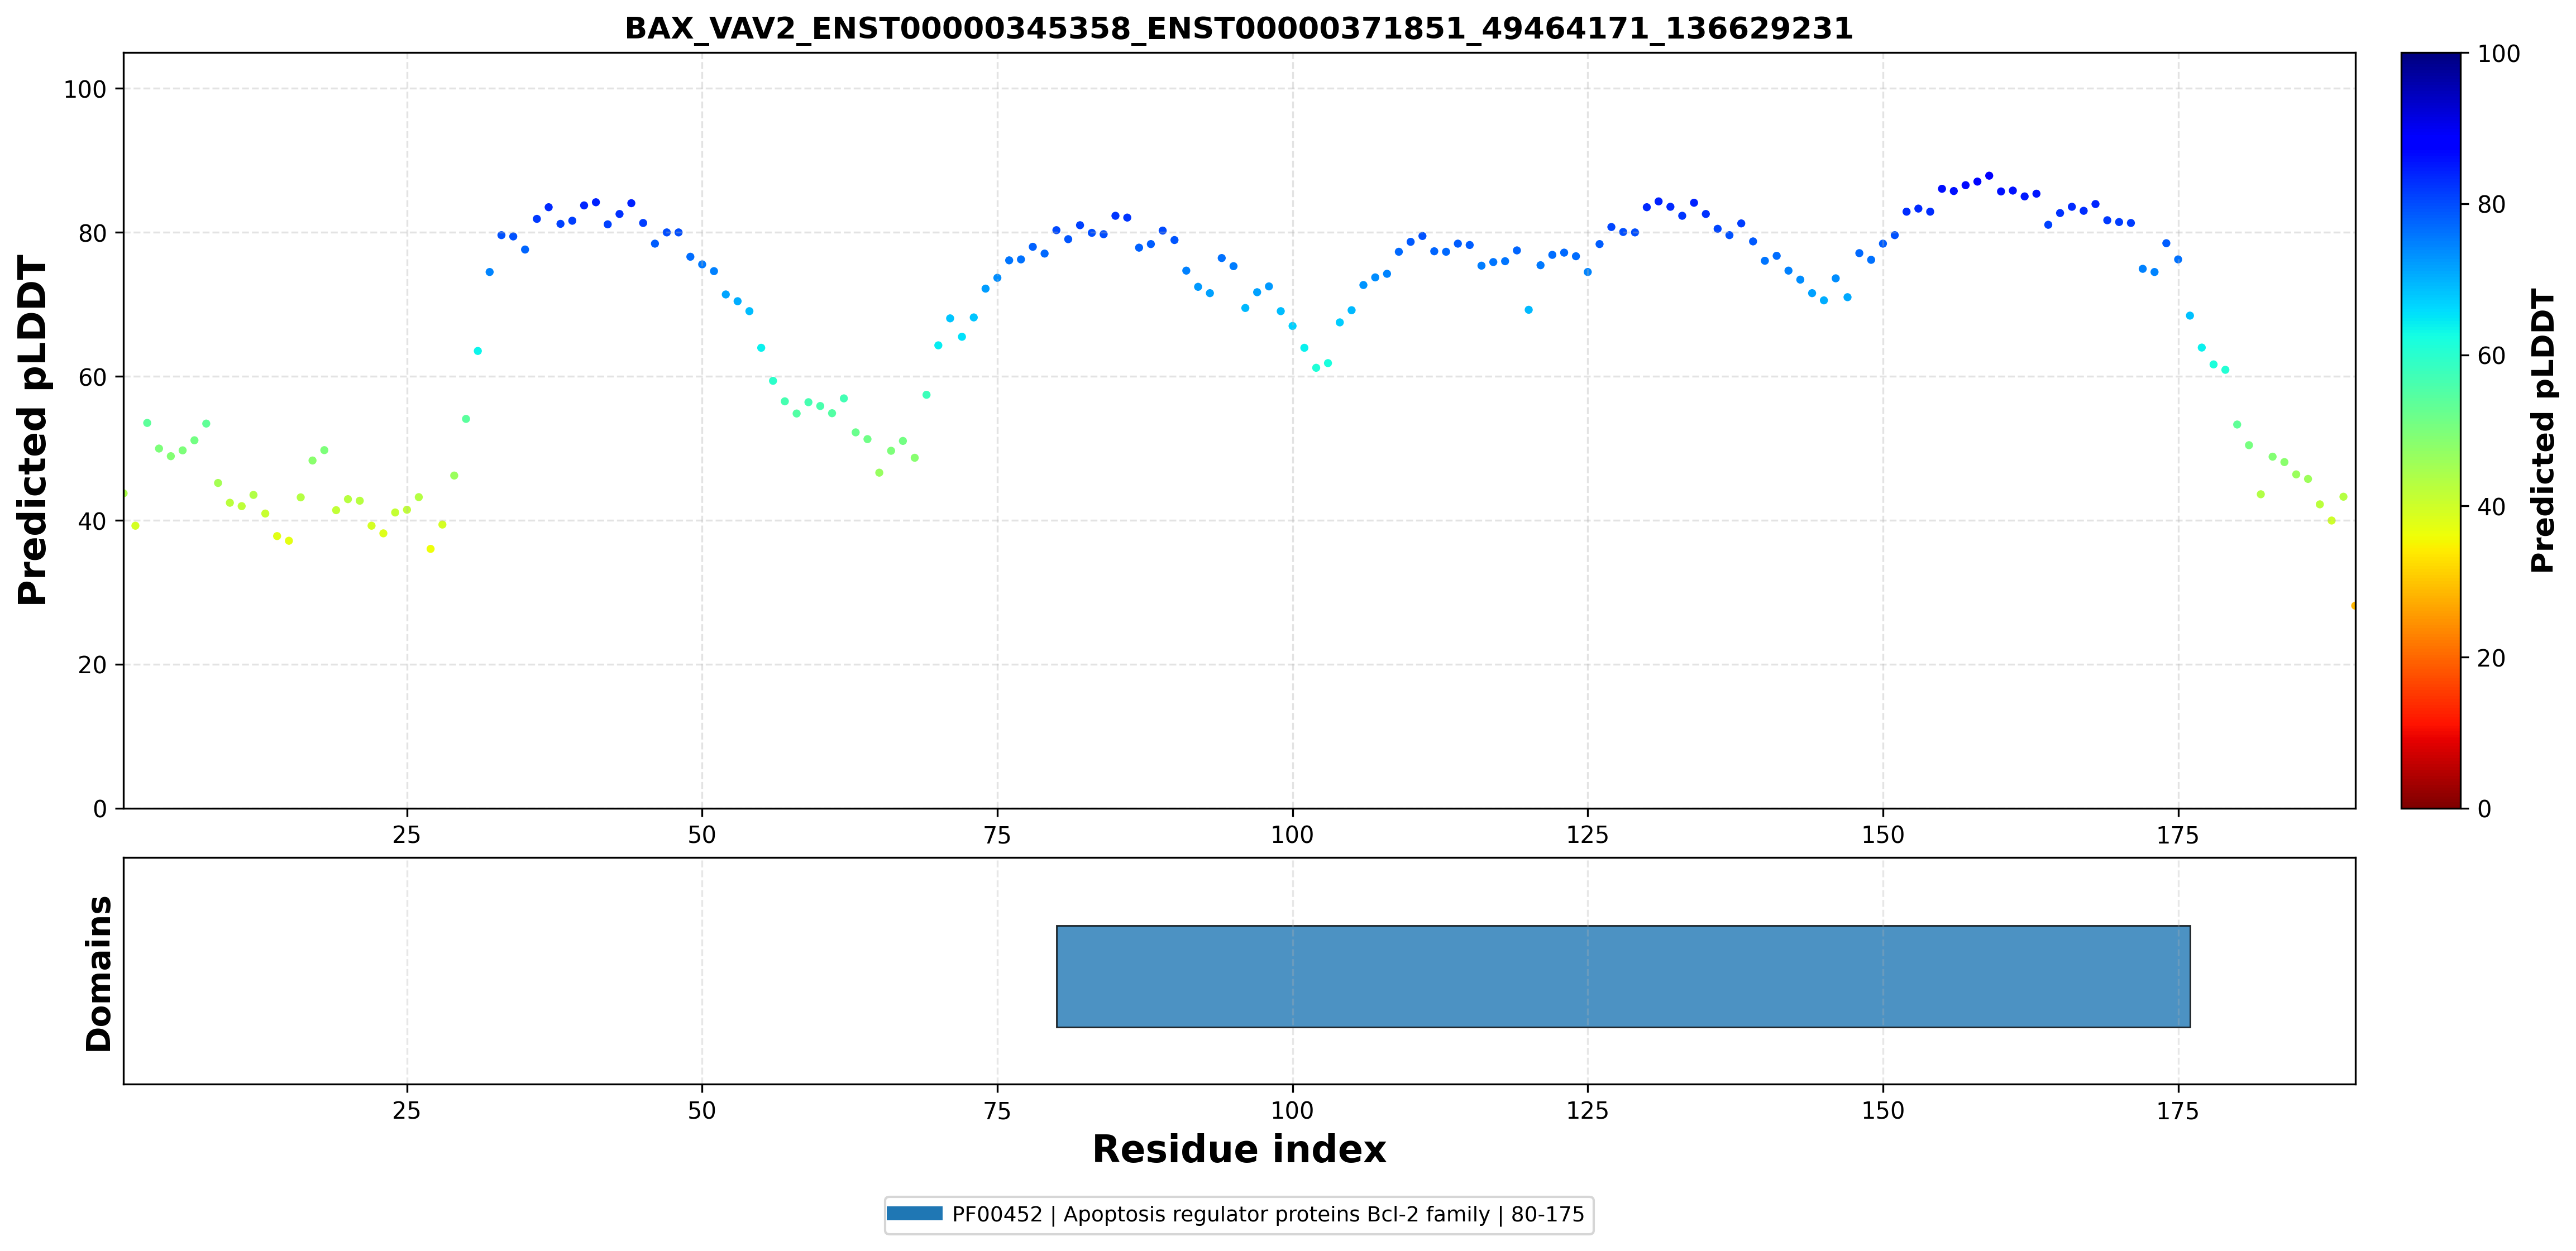Image resolution: width=2576 pixels, height=1251 pixels.
Task: Click the colorbar's Predicted pLDDT label
Action: coord(2542,430)
